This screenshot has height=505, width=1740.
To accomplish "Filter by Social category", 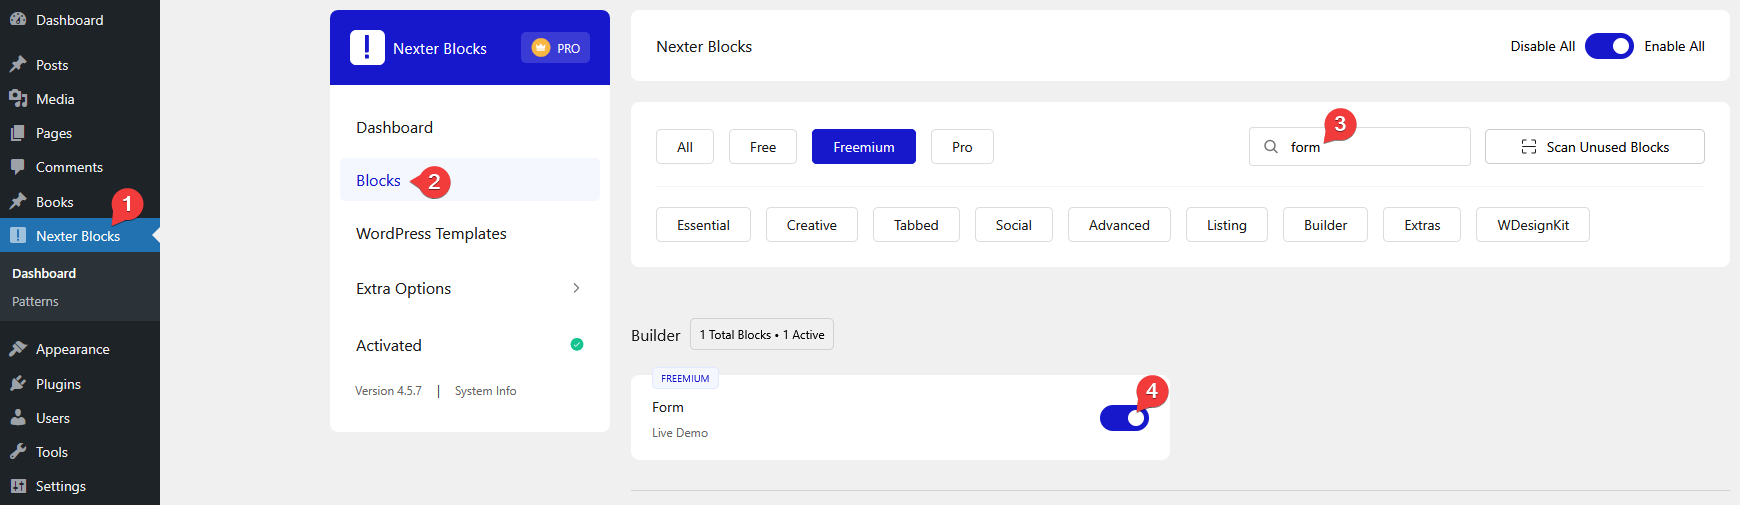I will 1014,225.
